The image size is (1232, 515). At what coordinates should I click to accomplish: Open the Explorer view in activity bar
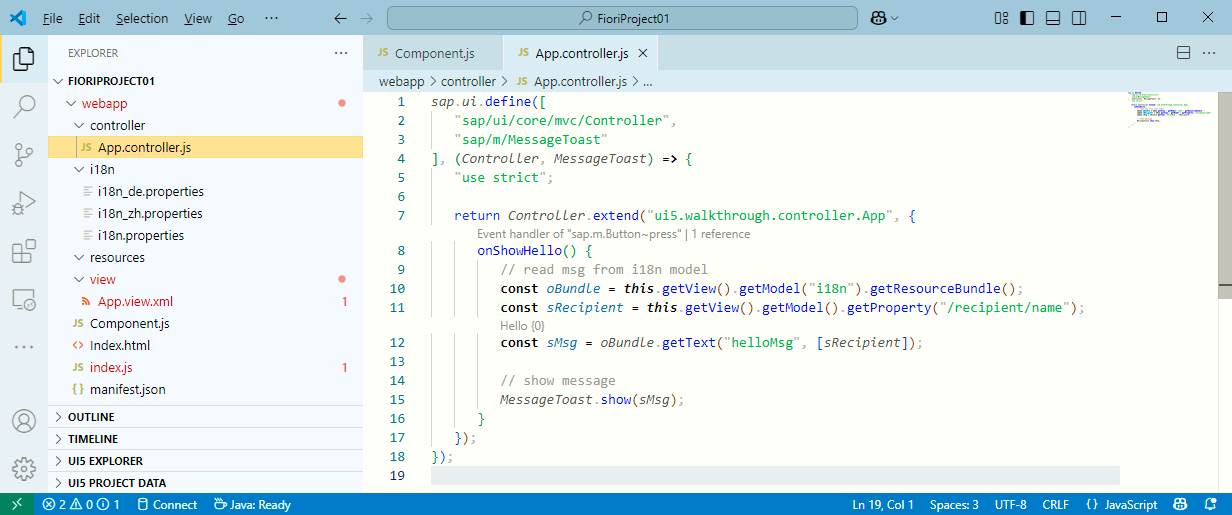(23, 60)
